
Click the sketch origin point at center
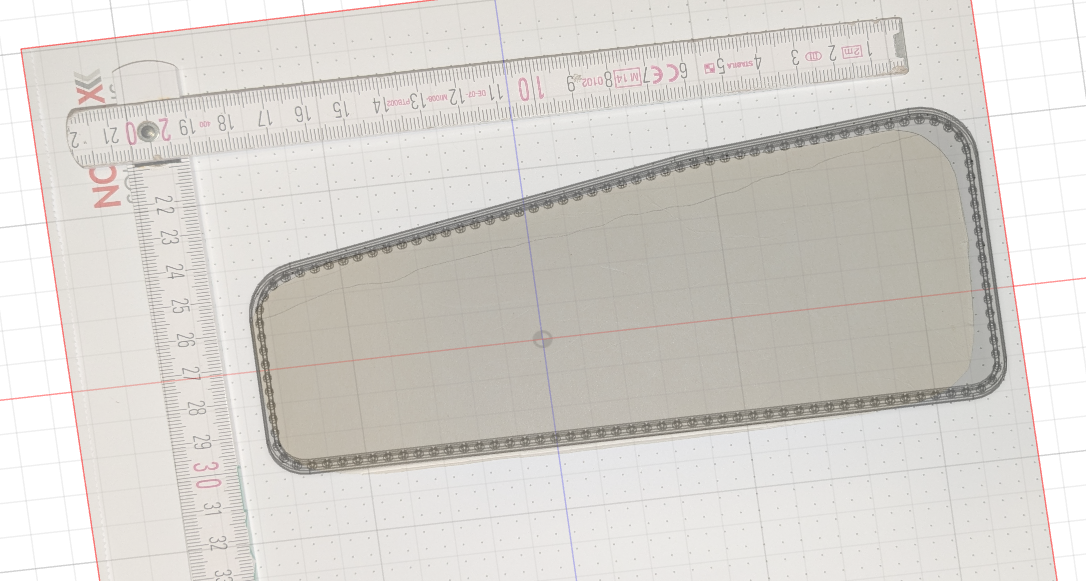pos(542,338)
